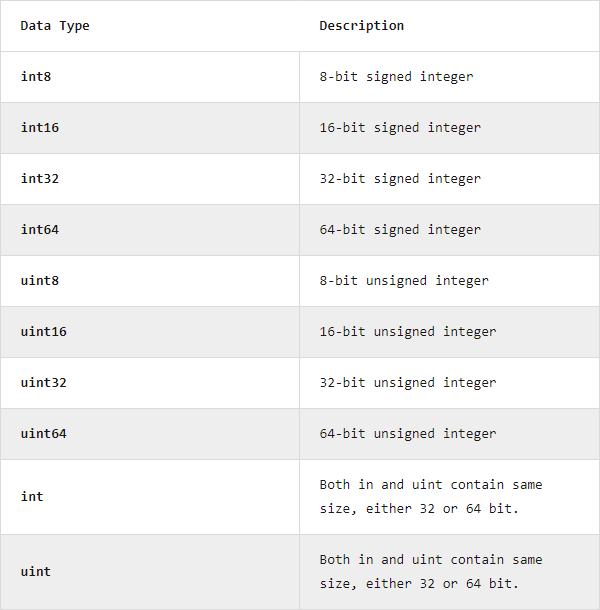
Task: Click the "32-bit signed integer" description
Action: pos(400,179)
